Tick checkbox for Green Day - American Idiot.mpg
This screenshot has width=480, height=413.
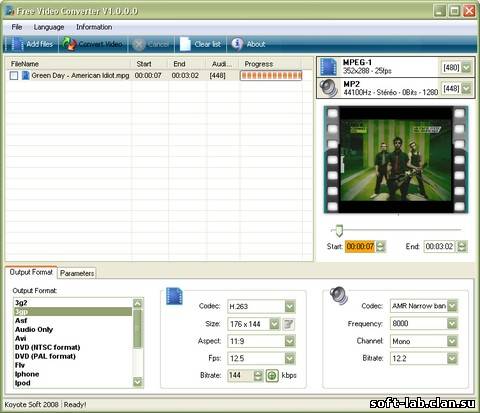[14, 76]
